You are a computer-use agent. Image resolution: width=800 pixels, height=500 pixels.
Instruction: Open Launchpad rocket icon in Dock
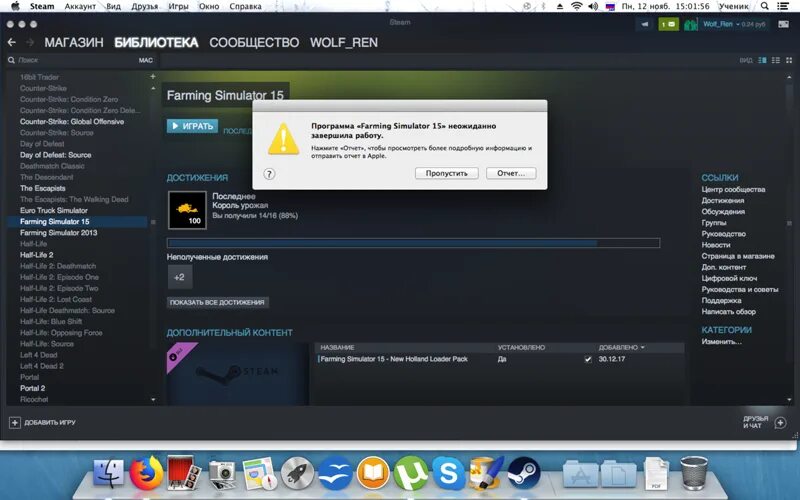click(297, 473)
